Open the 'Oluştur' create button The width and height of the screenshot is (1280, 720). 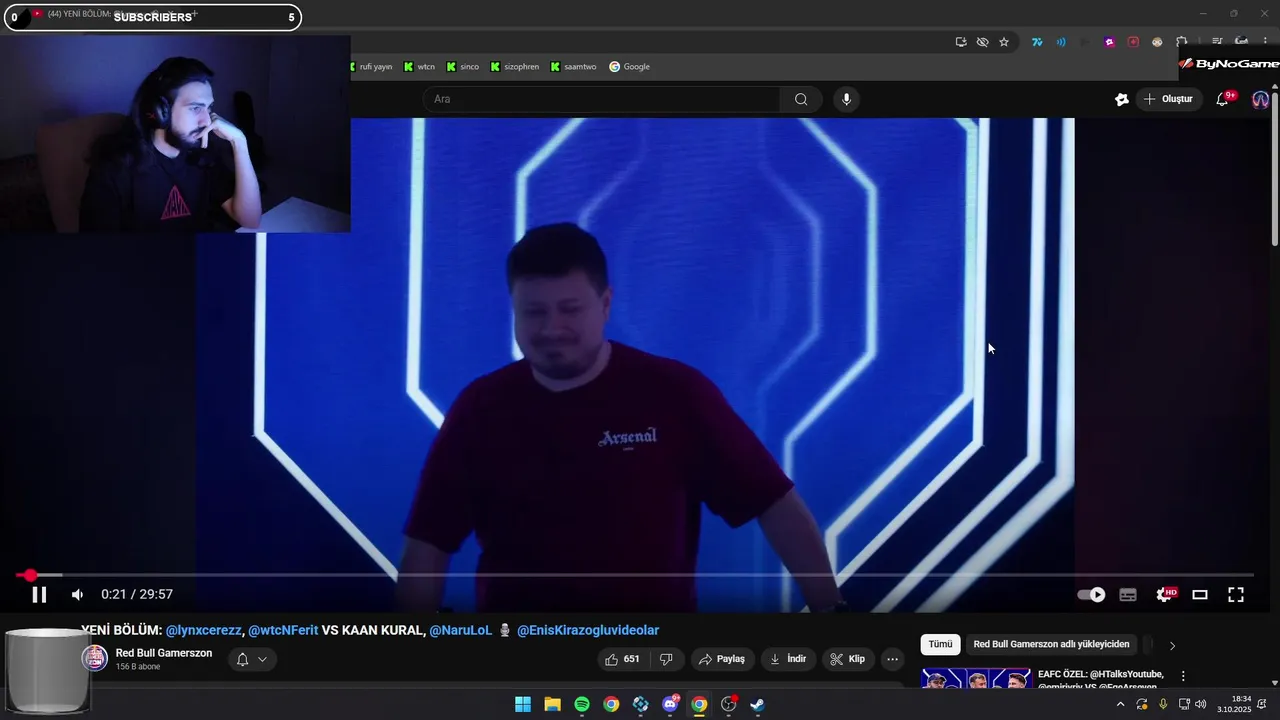click(x=1168, y=99)
